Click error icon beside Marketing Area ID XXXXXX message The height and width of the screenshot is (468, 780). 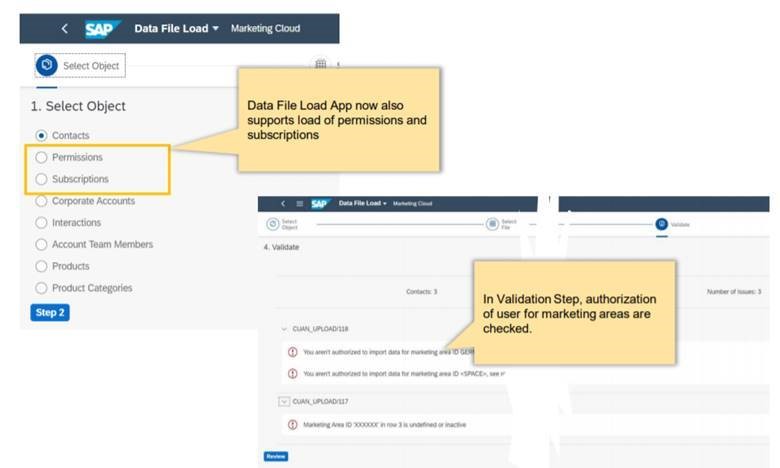point(292,425)
